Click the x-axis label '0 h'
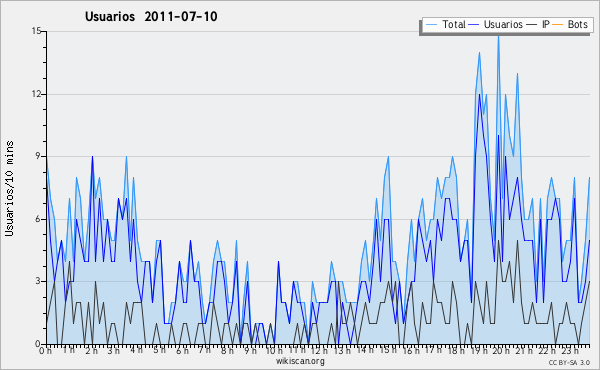 pos(46,350)
